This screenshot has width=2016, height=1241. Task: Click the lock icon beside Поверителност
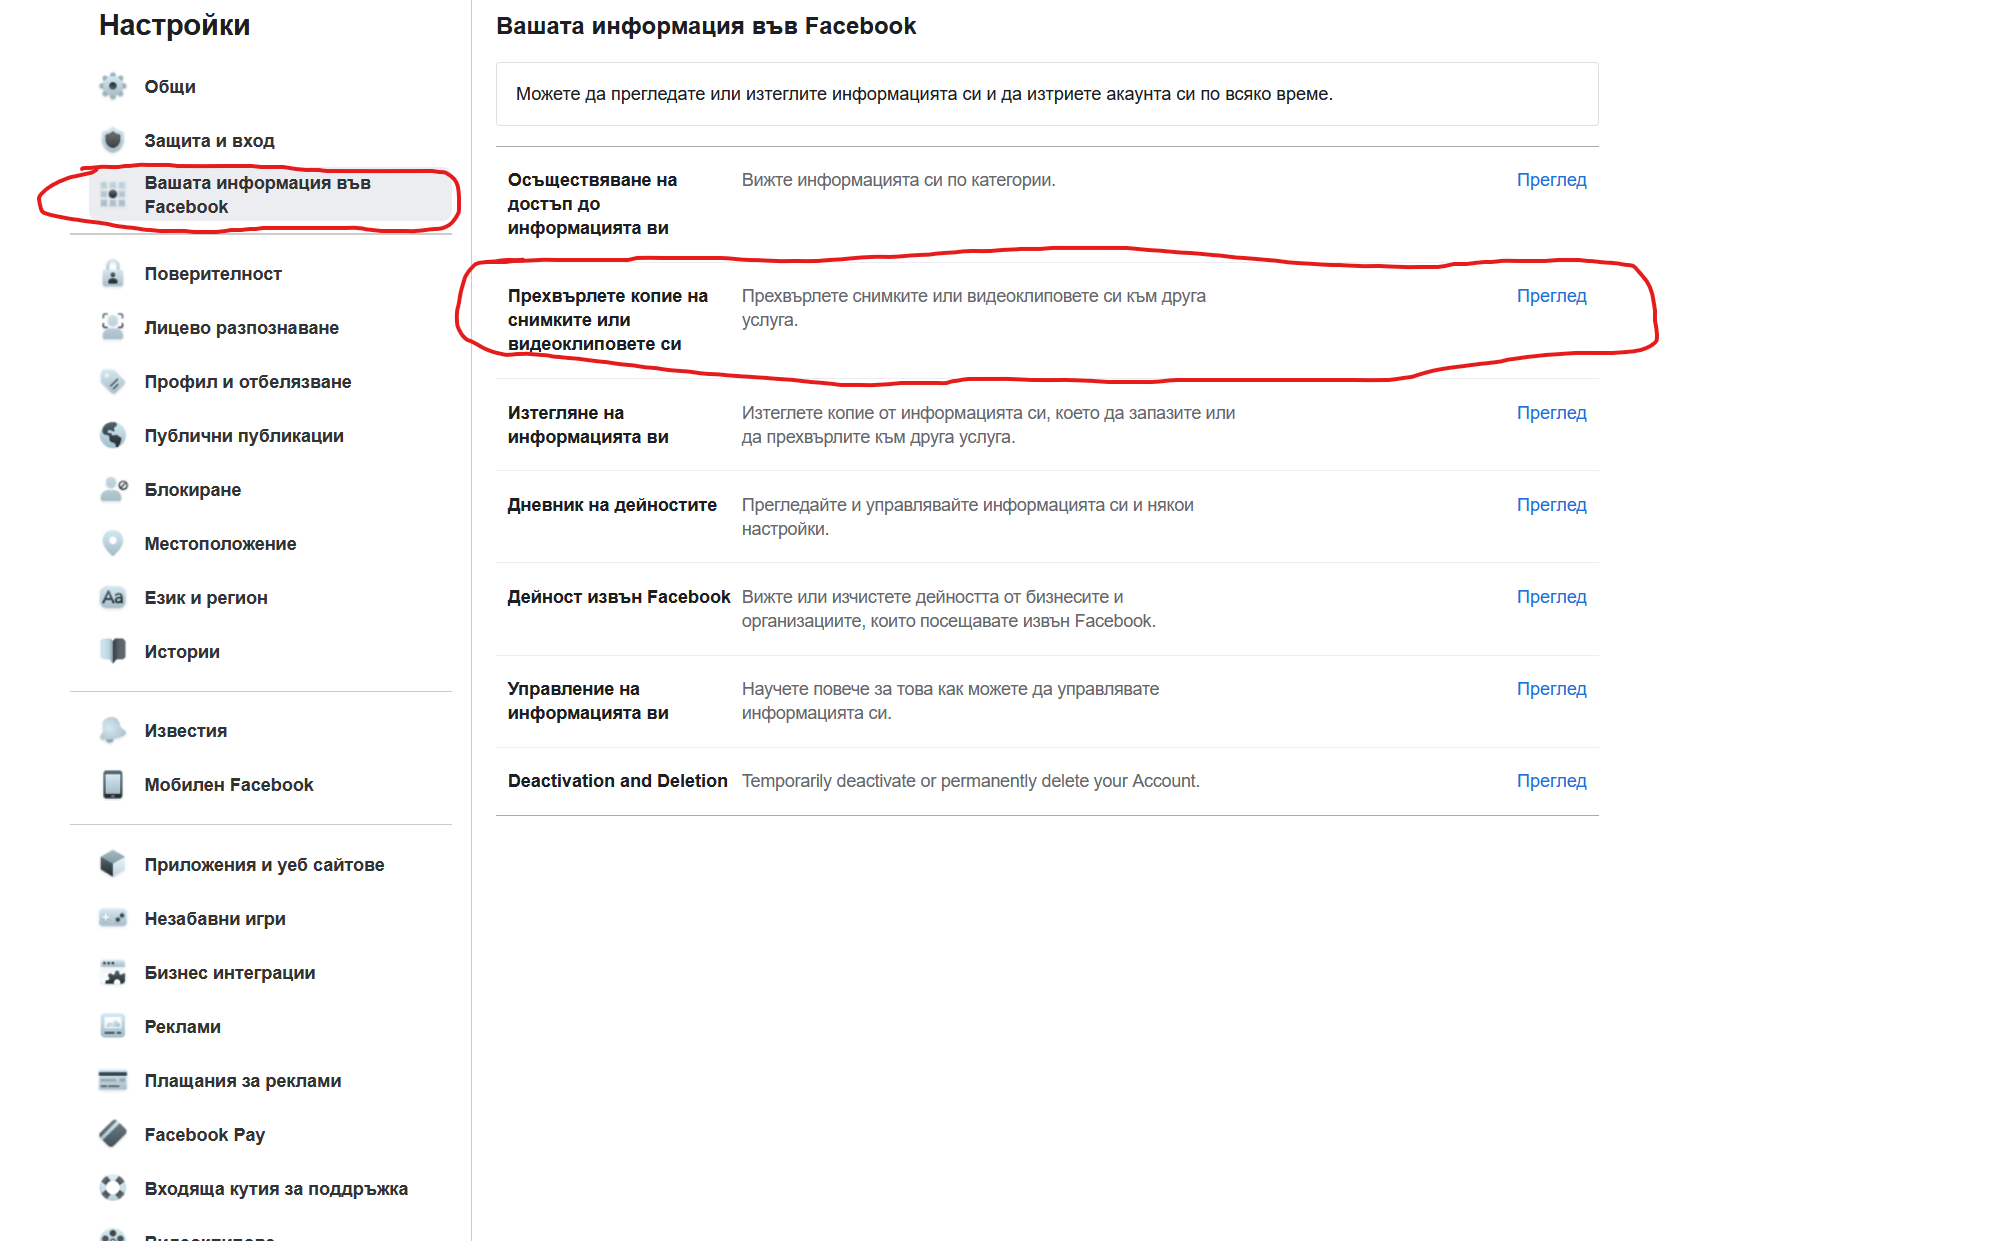[113, 273]
